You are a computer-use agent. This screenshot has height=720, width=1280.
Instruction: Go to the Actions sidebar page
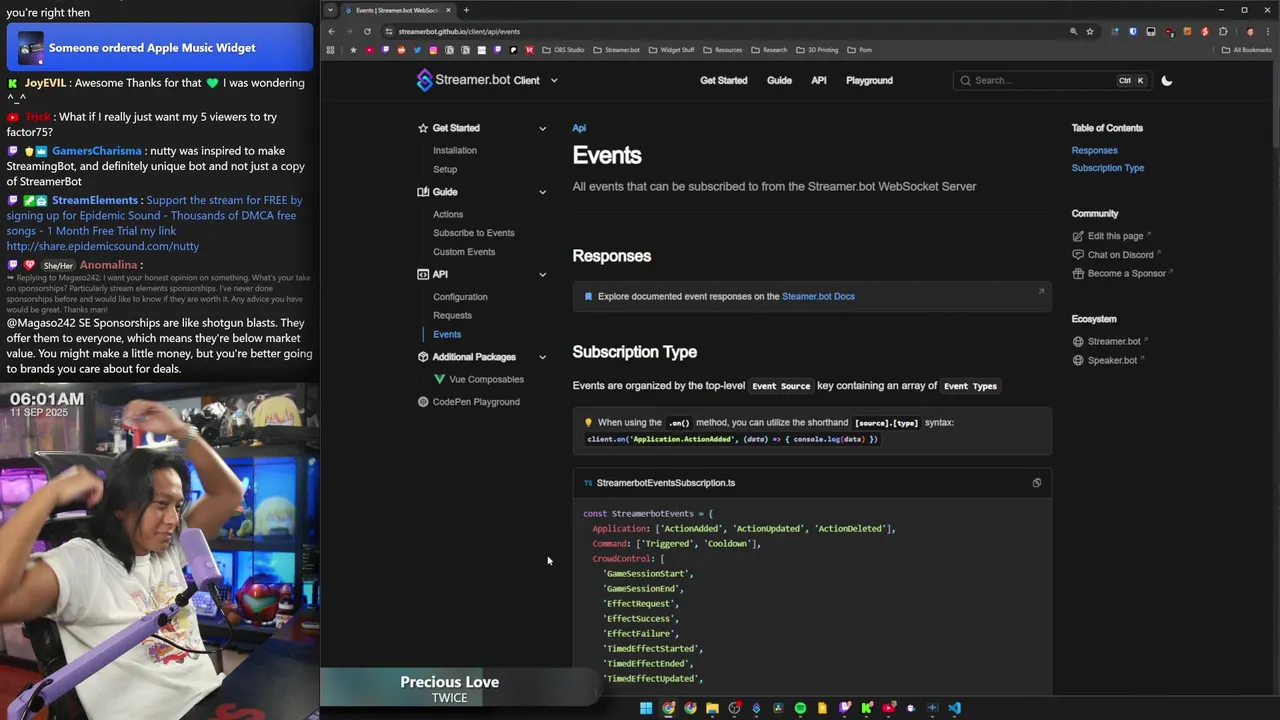(448, 214)
